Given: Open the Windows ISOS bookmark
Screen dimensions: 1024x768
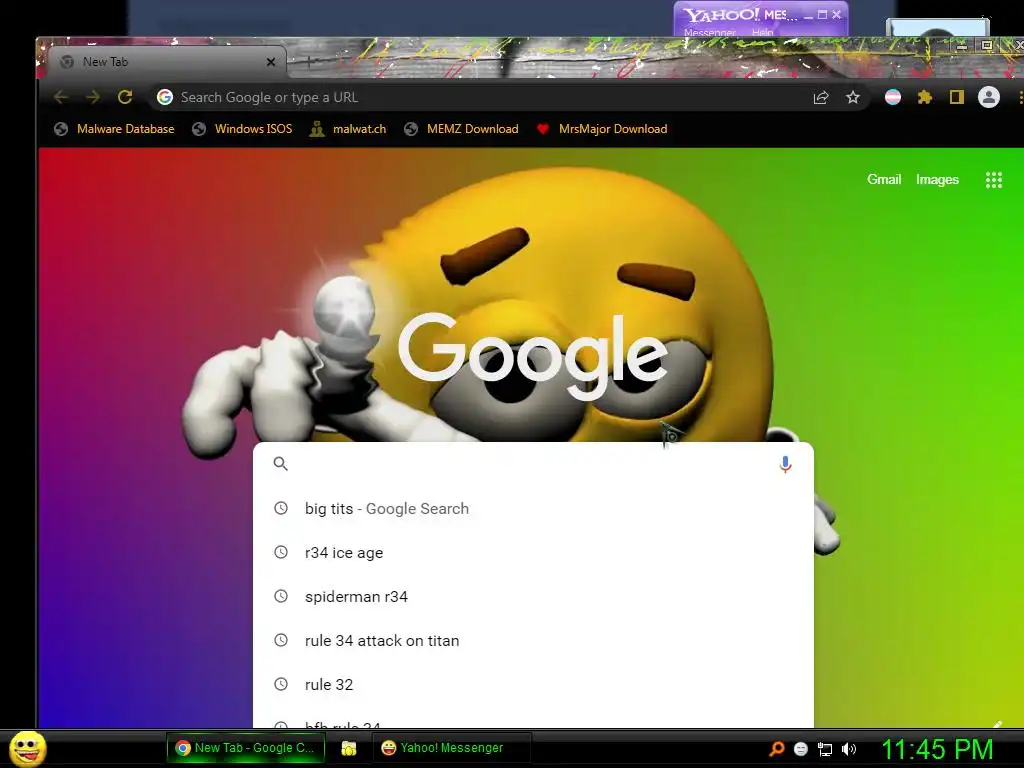Looking at the screenshot, I should (242, 129).
